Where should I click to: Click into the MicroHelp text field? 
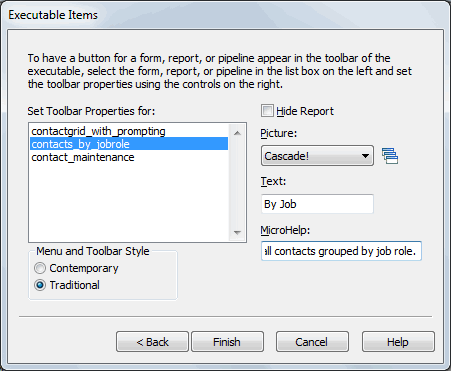click(x=341, y=251)
